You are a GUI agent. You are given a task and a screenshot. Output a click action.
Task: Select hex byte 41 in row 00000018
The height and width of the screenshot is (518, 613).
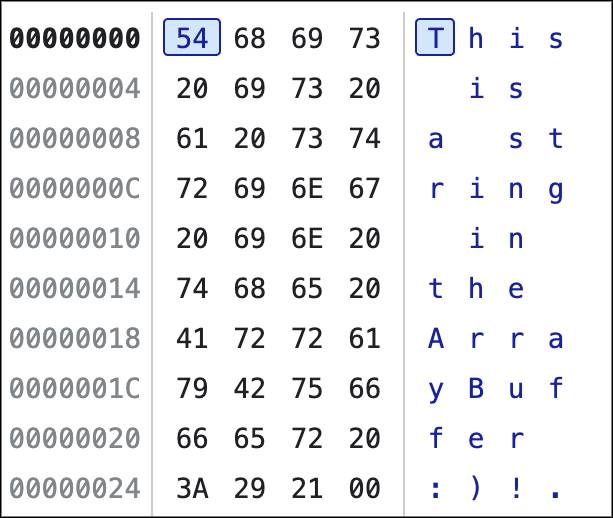[192, 338]
